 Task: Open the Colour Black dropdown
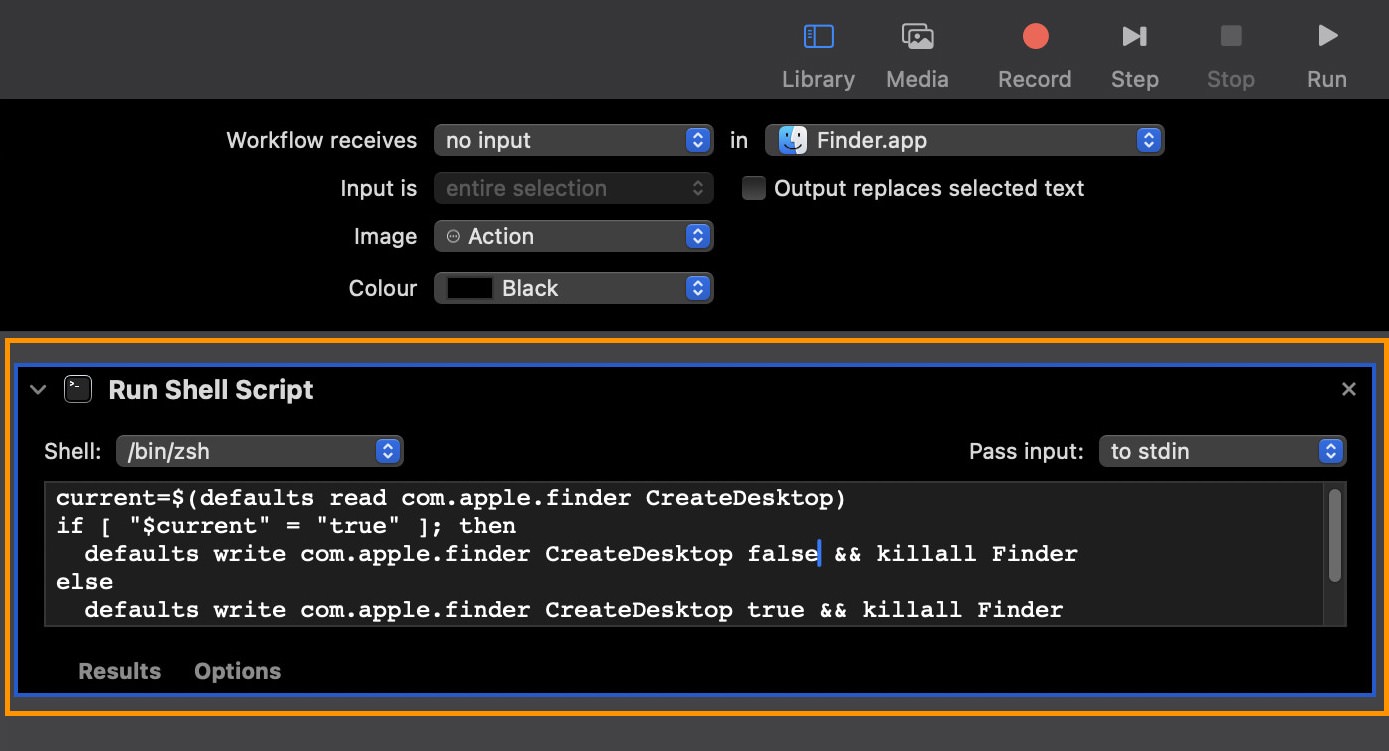coord(574,288)
